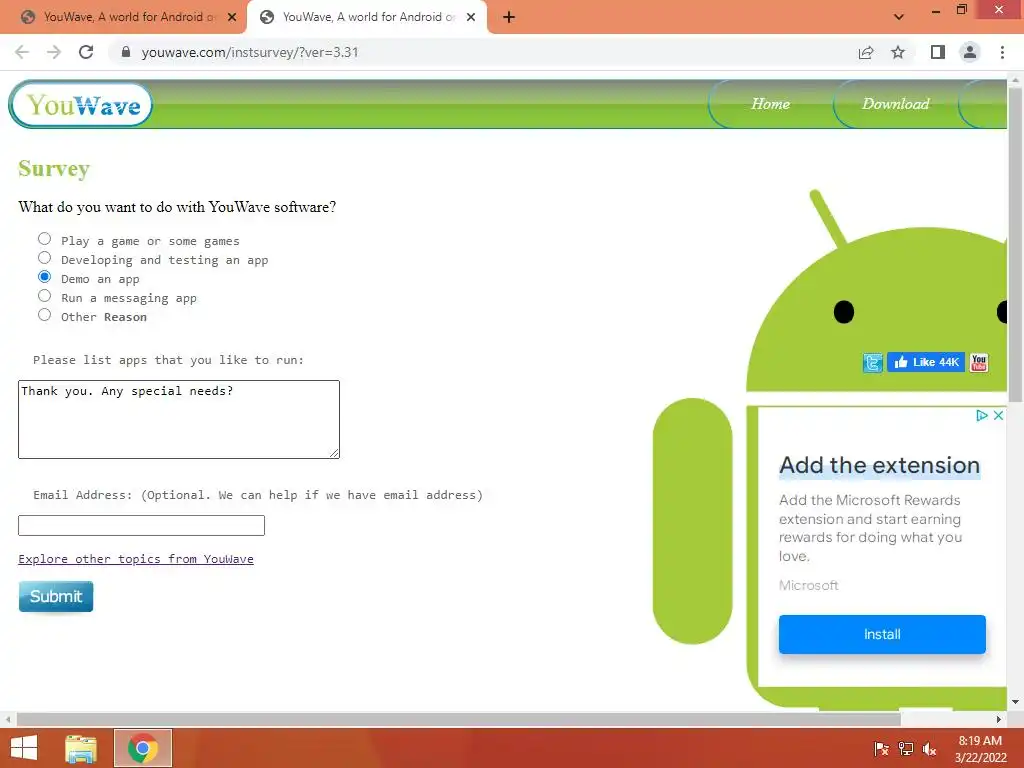Open the Windows Start menu
1024x768 pixels.
click(24, 748)
